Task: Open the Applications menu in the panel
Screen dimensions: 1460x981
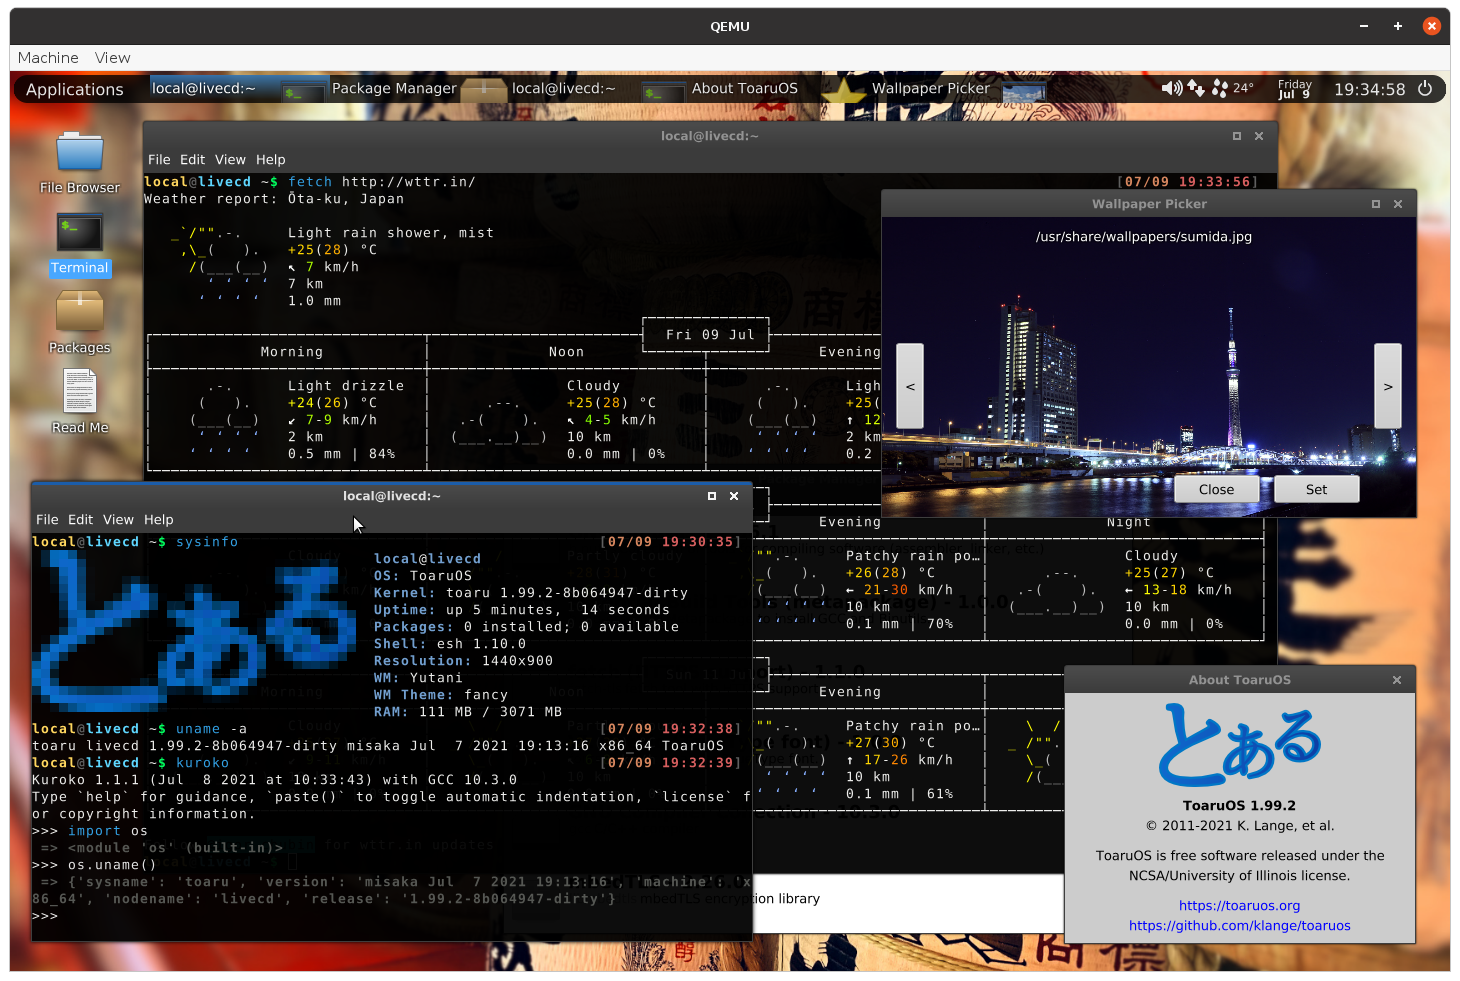Action: click(x=75, y=89)
